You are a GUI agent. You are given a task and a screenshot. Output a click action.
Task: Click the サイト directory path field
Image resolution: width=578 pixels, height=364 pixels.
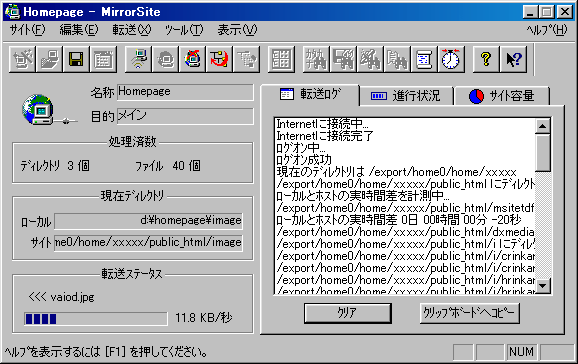pos(149,243)
